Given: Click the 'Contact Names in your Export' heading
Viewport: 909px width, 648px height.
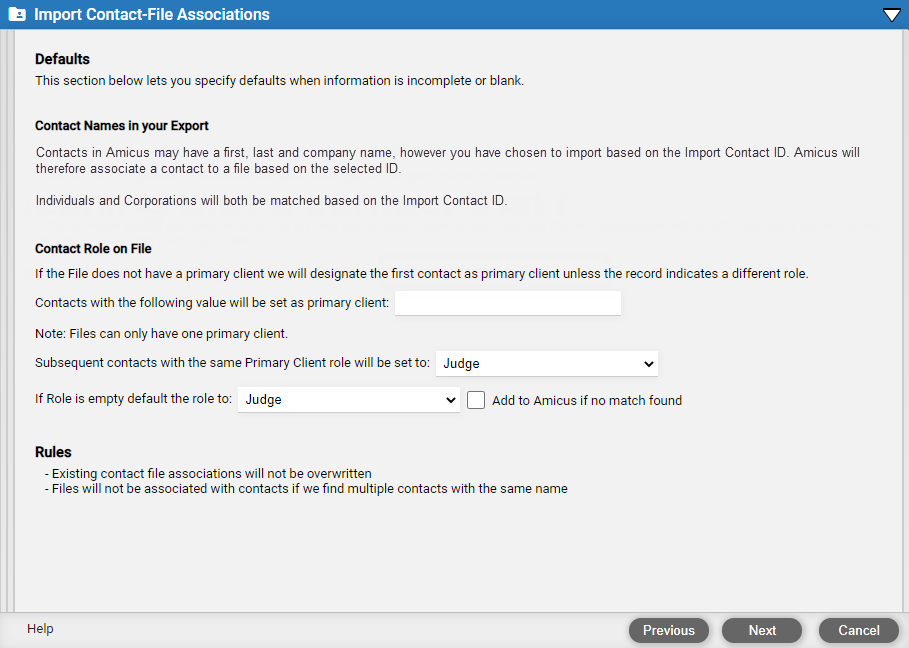Looking at the screenshot, I should click(x=122, y=126).
